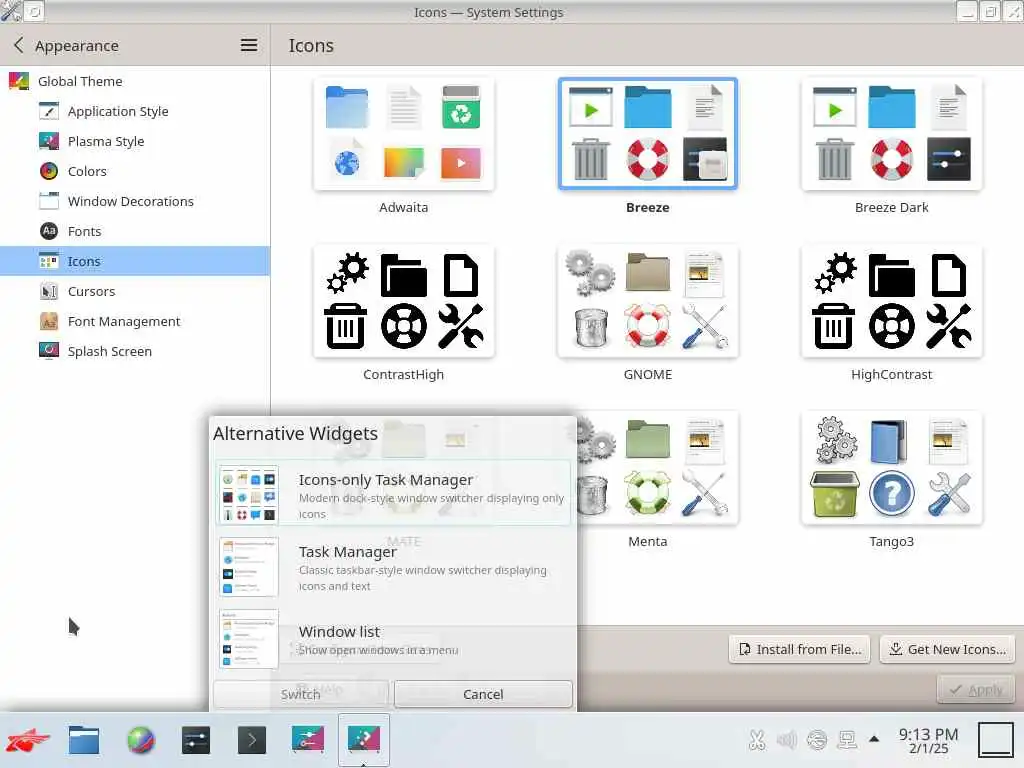
Task: Click the Font Management icon
Action: point(49,321)
